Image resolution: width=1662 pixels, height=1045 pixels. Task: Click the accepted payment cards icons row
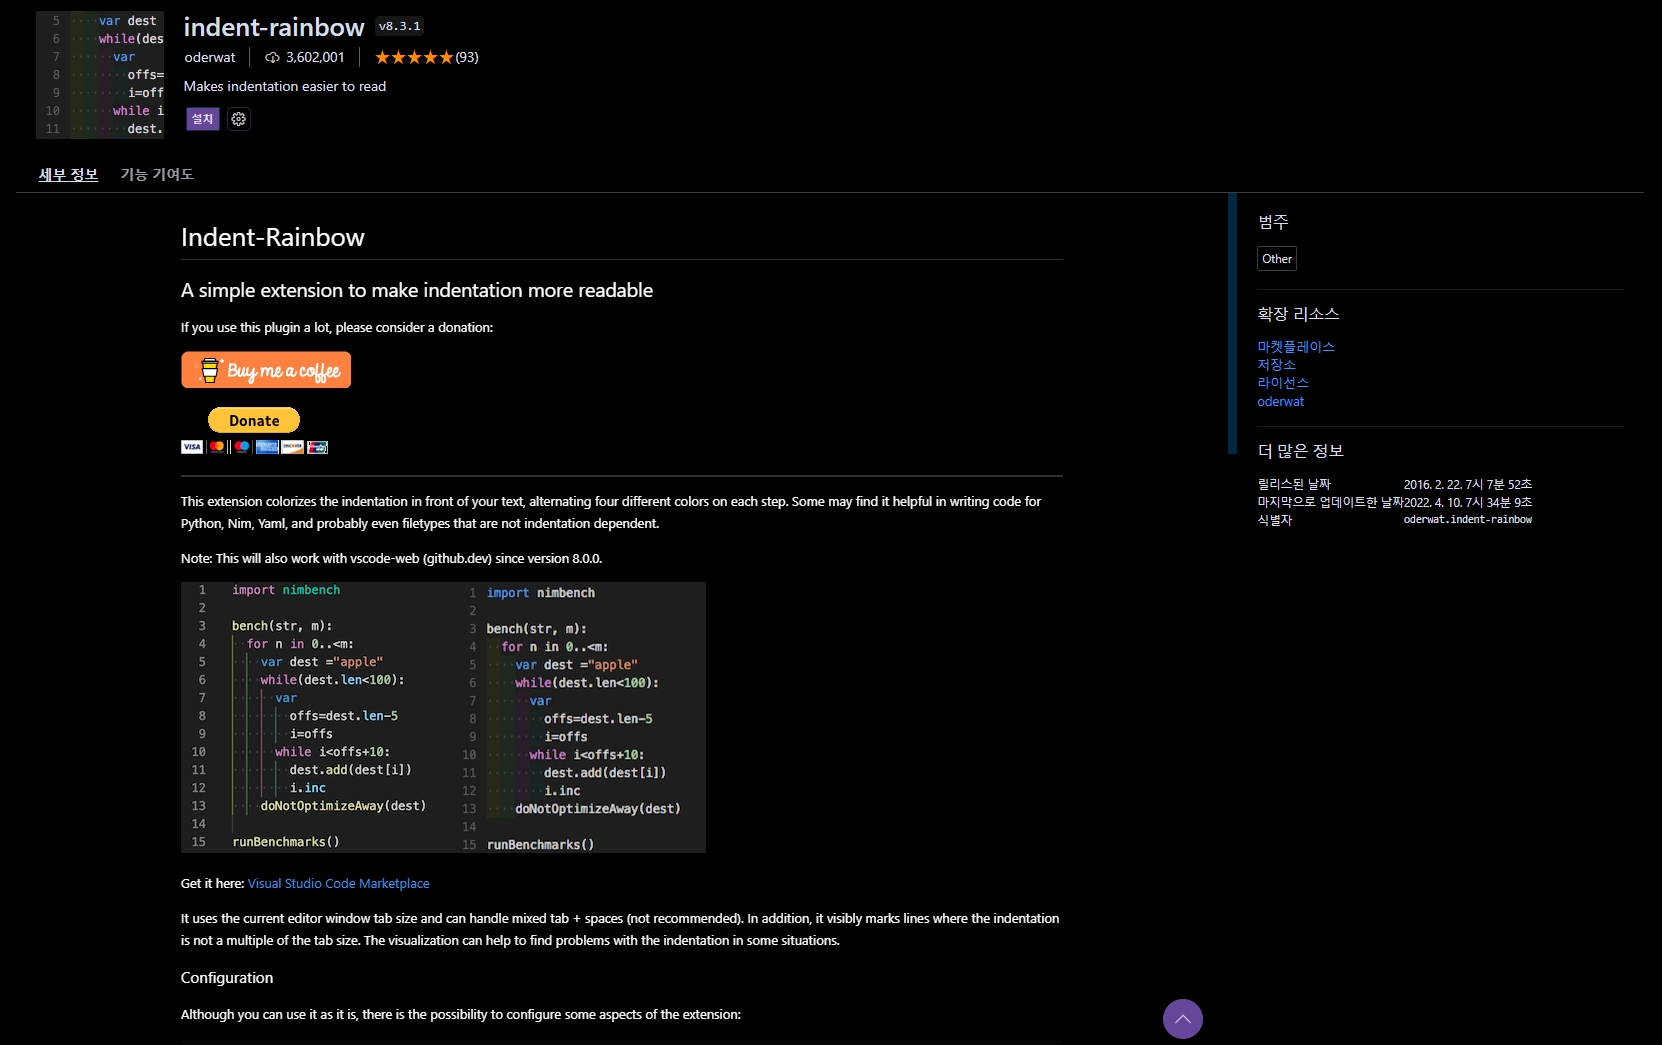point(254,447)
